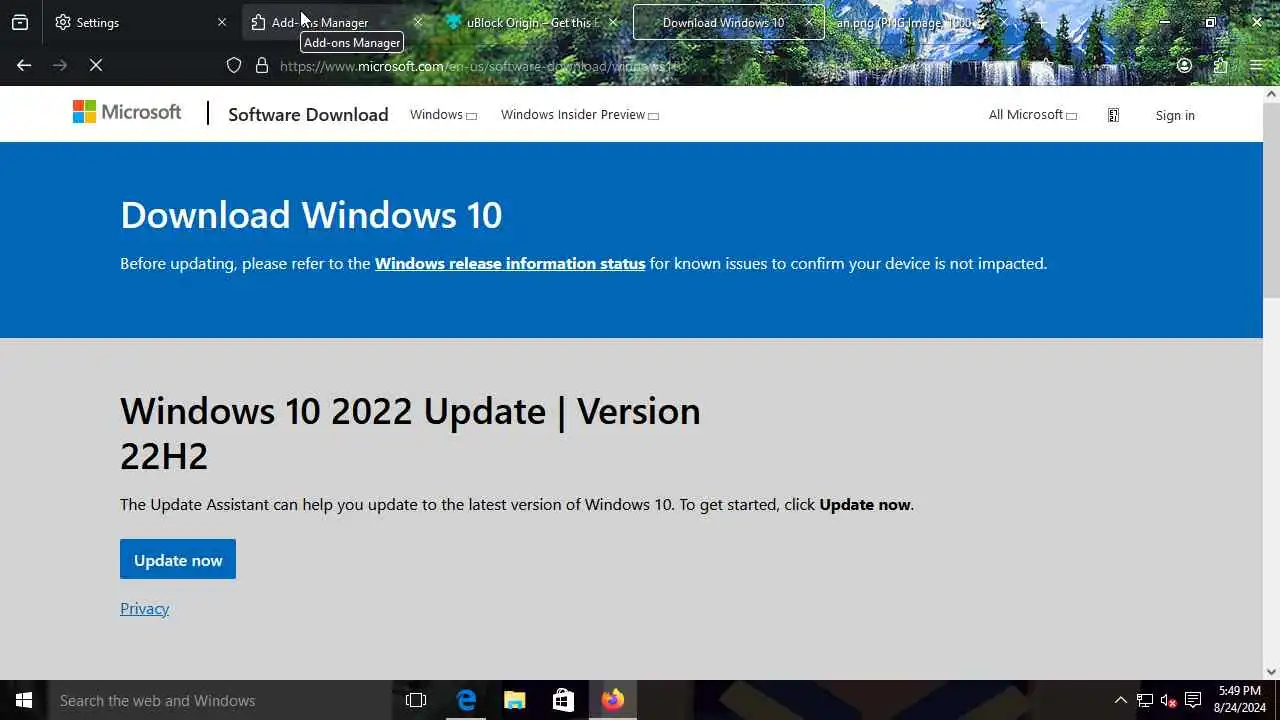Open the Action Center notifications icon
1280x720 pixels.
click(x=1193, y=700)
